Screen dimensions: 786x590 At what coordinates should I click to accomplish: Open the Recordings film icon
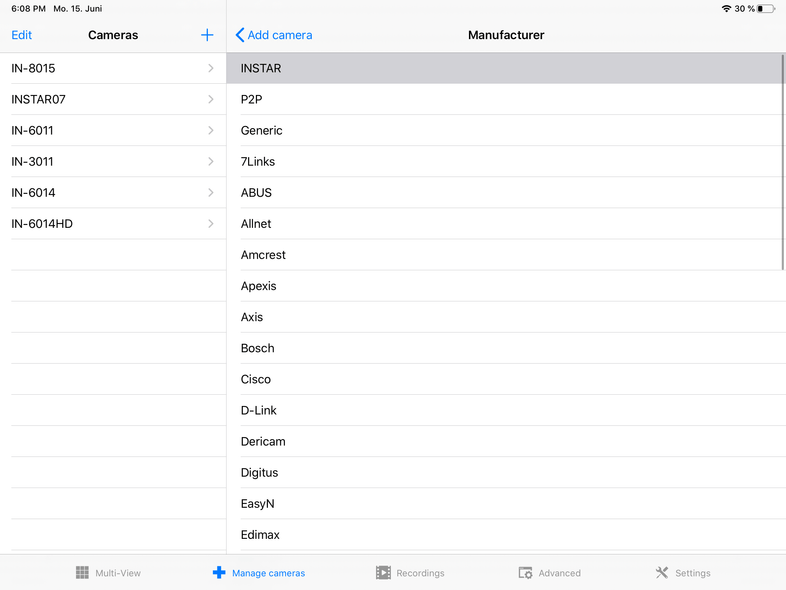click(383, 572)
